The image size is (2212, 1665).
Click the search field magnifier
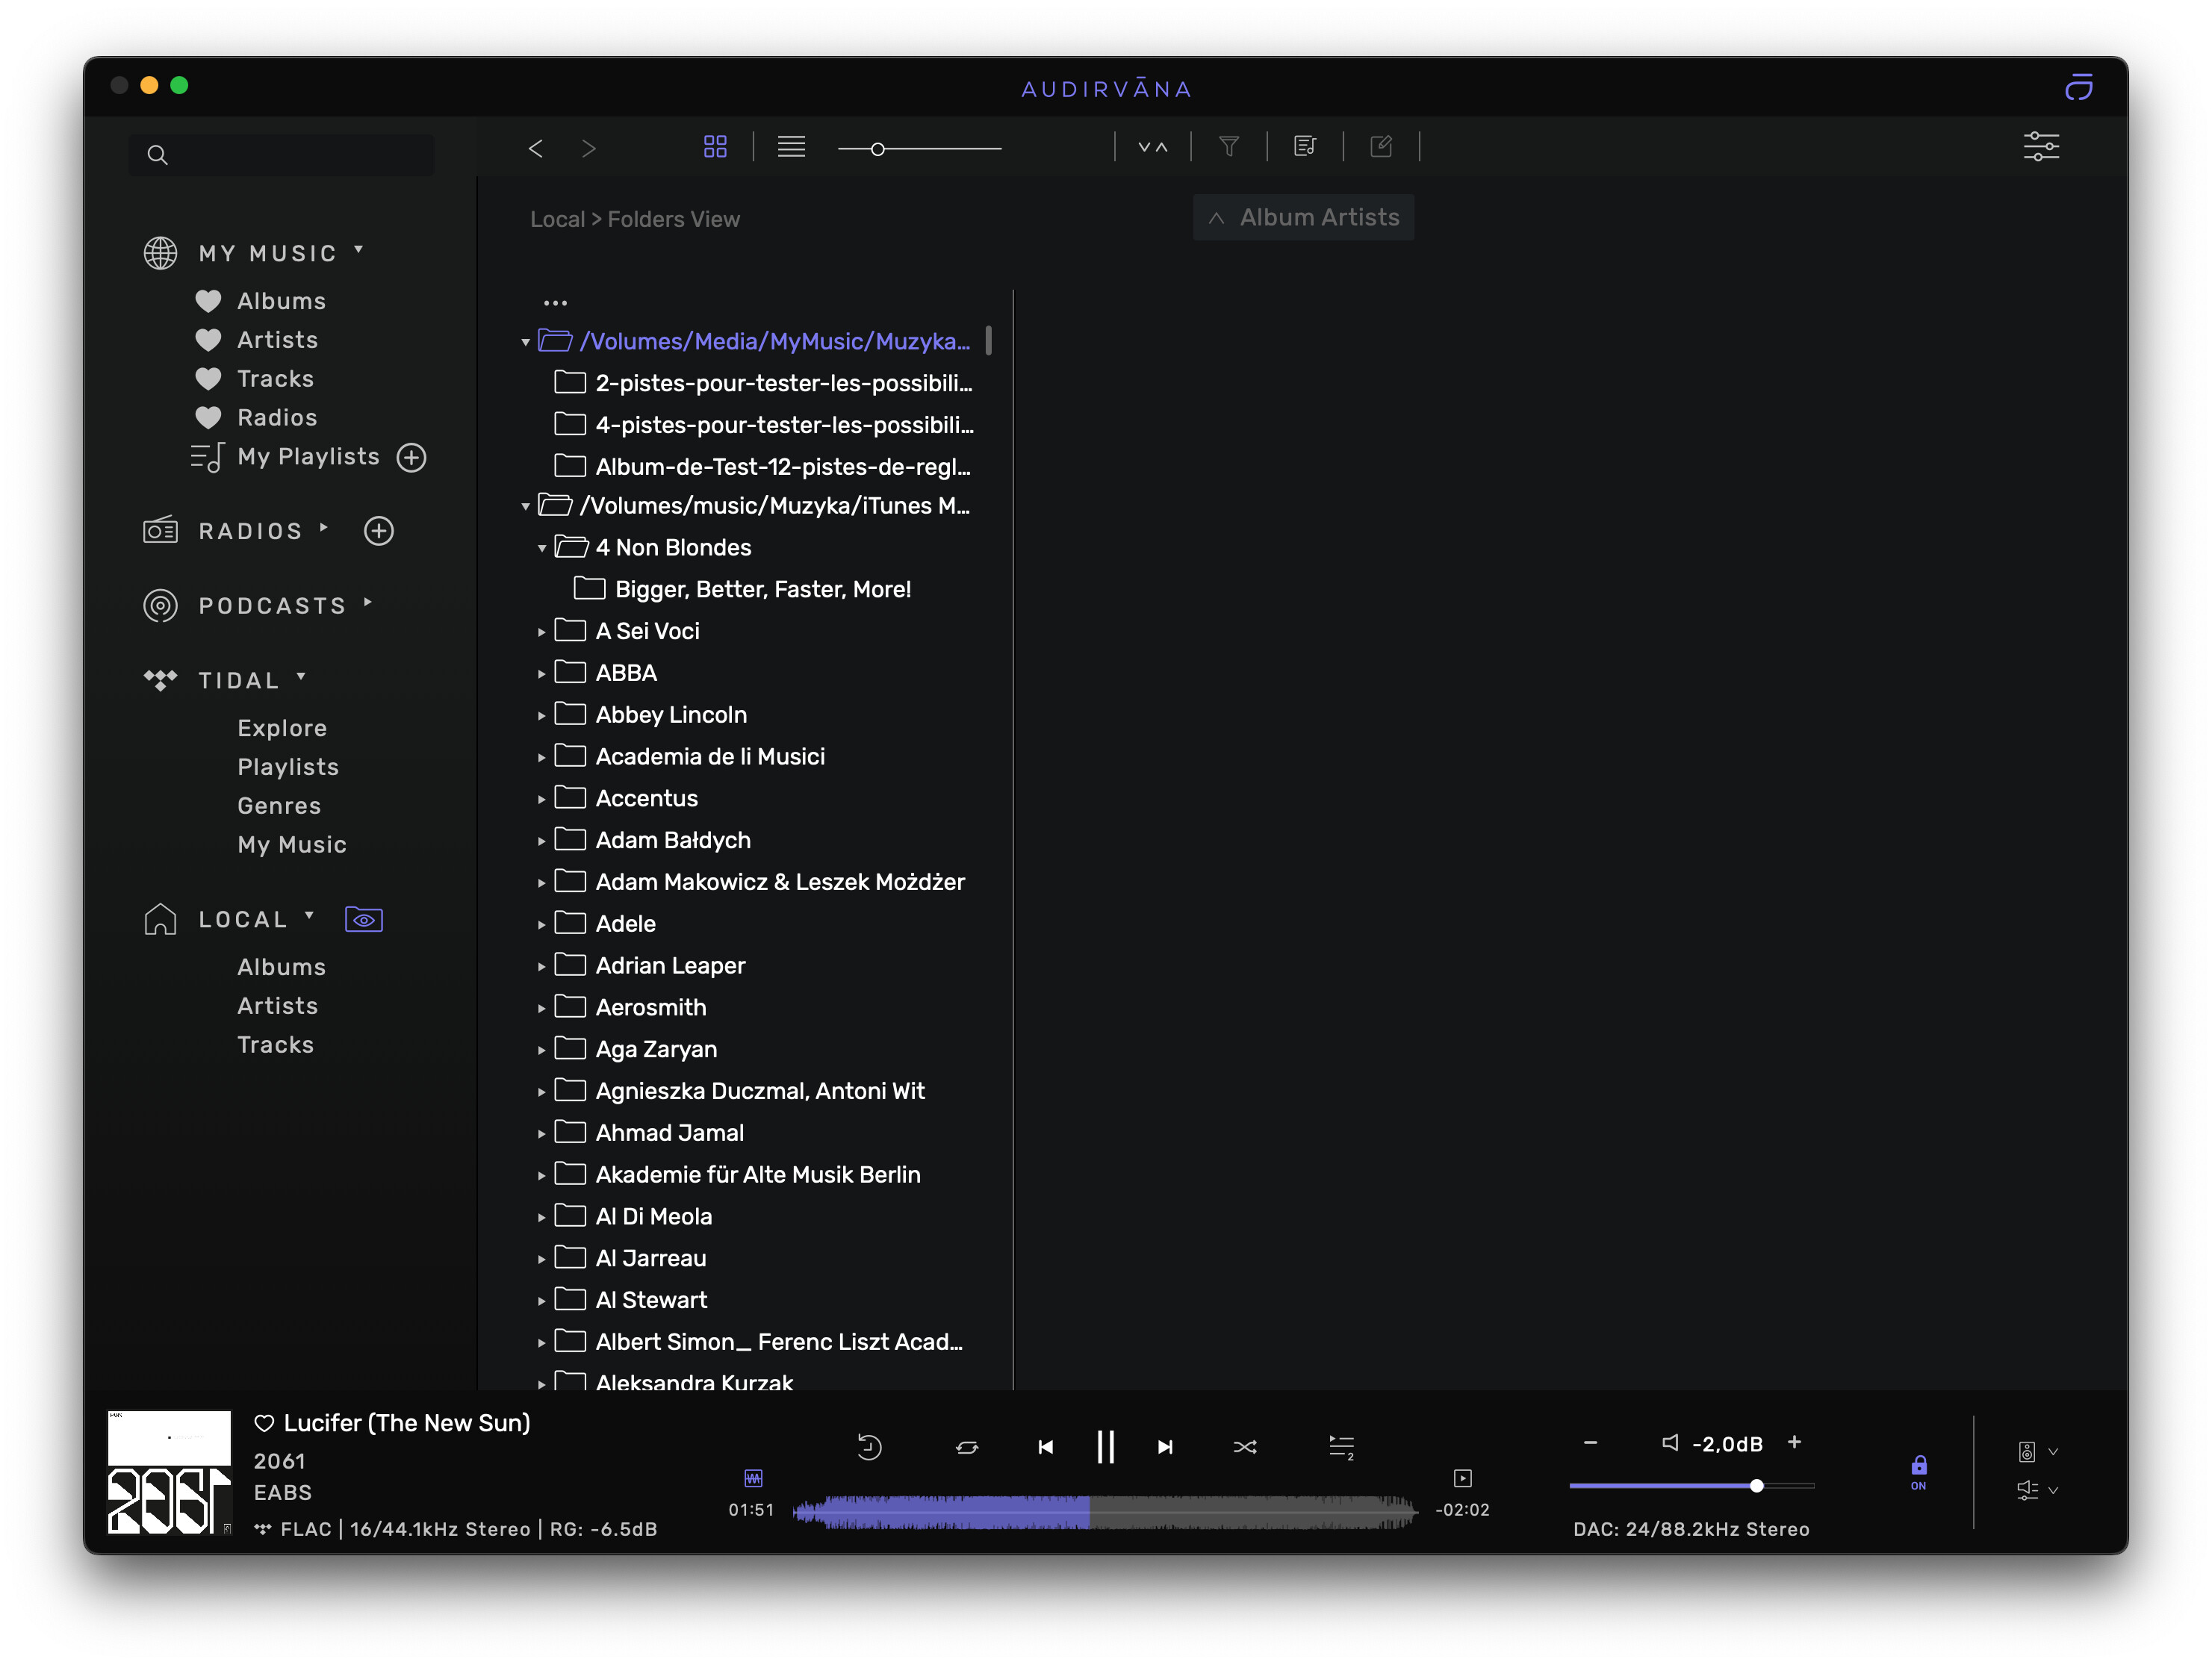point(157,155)
